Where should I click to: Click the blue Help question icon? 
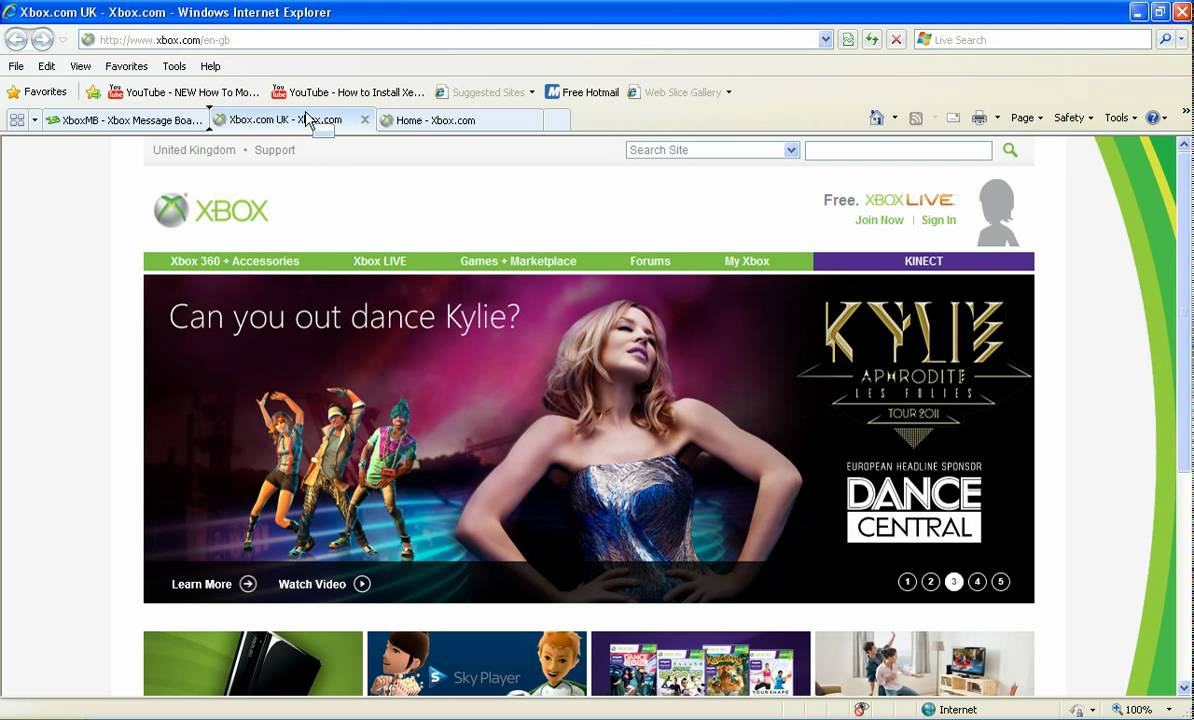coord(1153,118)
